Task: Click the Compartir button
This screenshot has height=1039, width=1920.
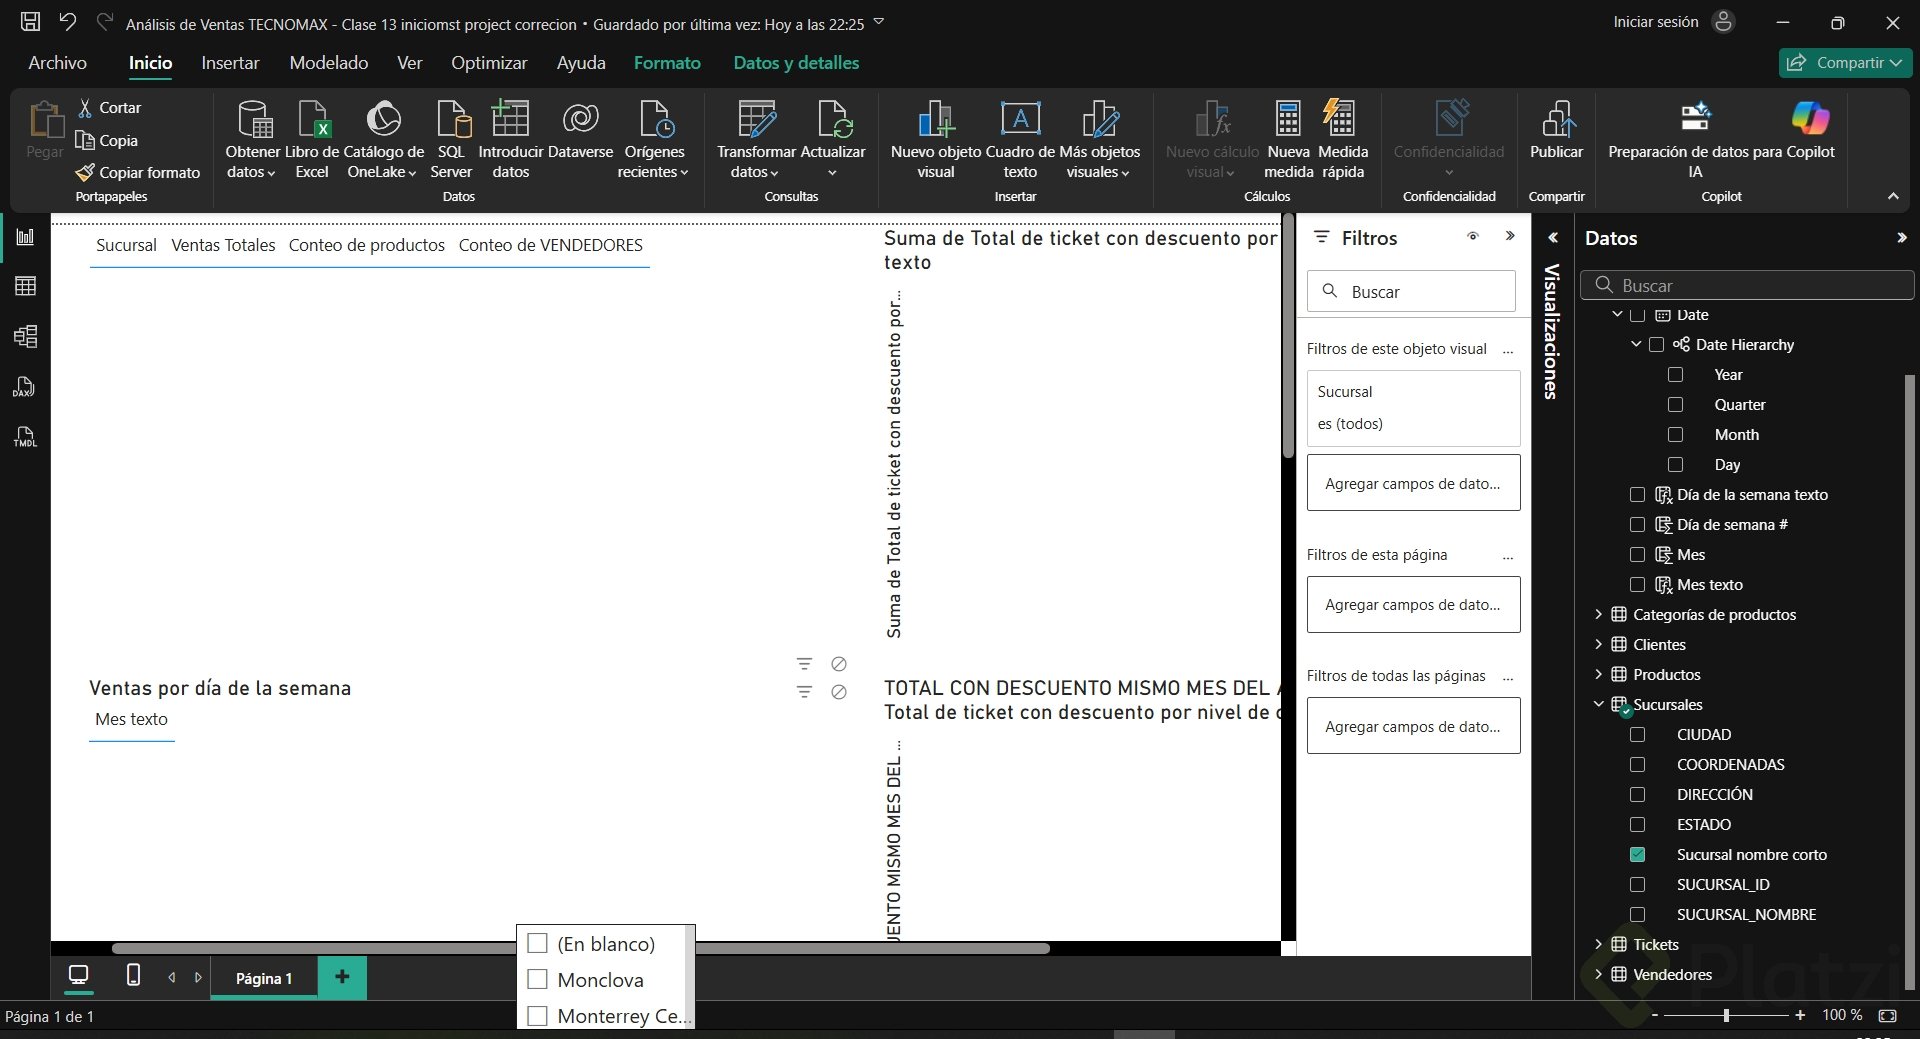Action: [1845, 63]
